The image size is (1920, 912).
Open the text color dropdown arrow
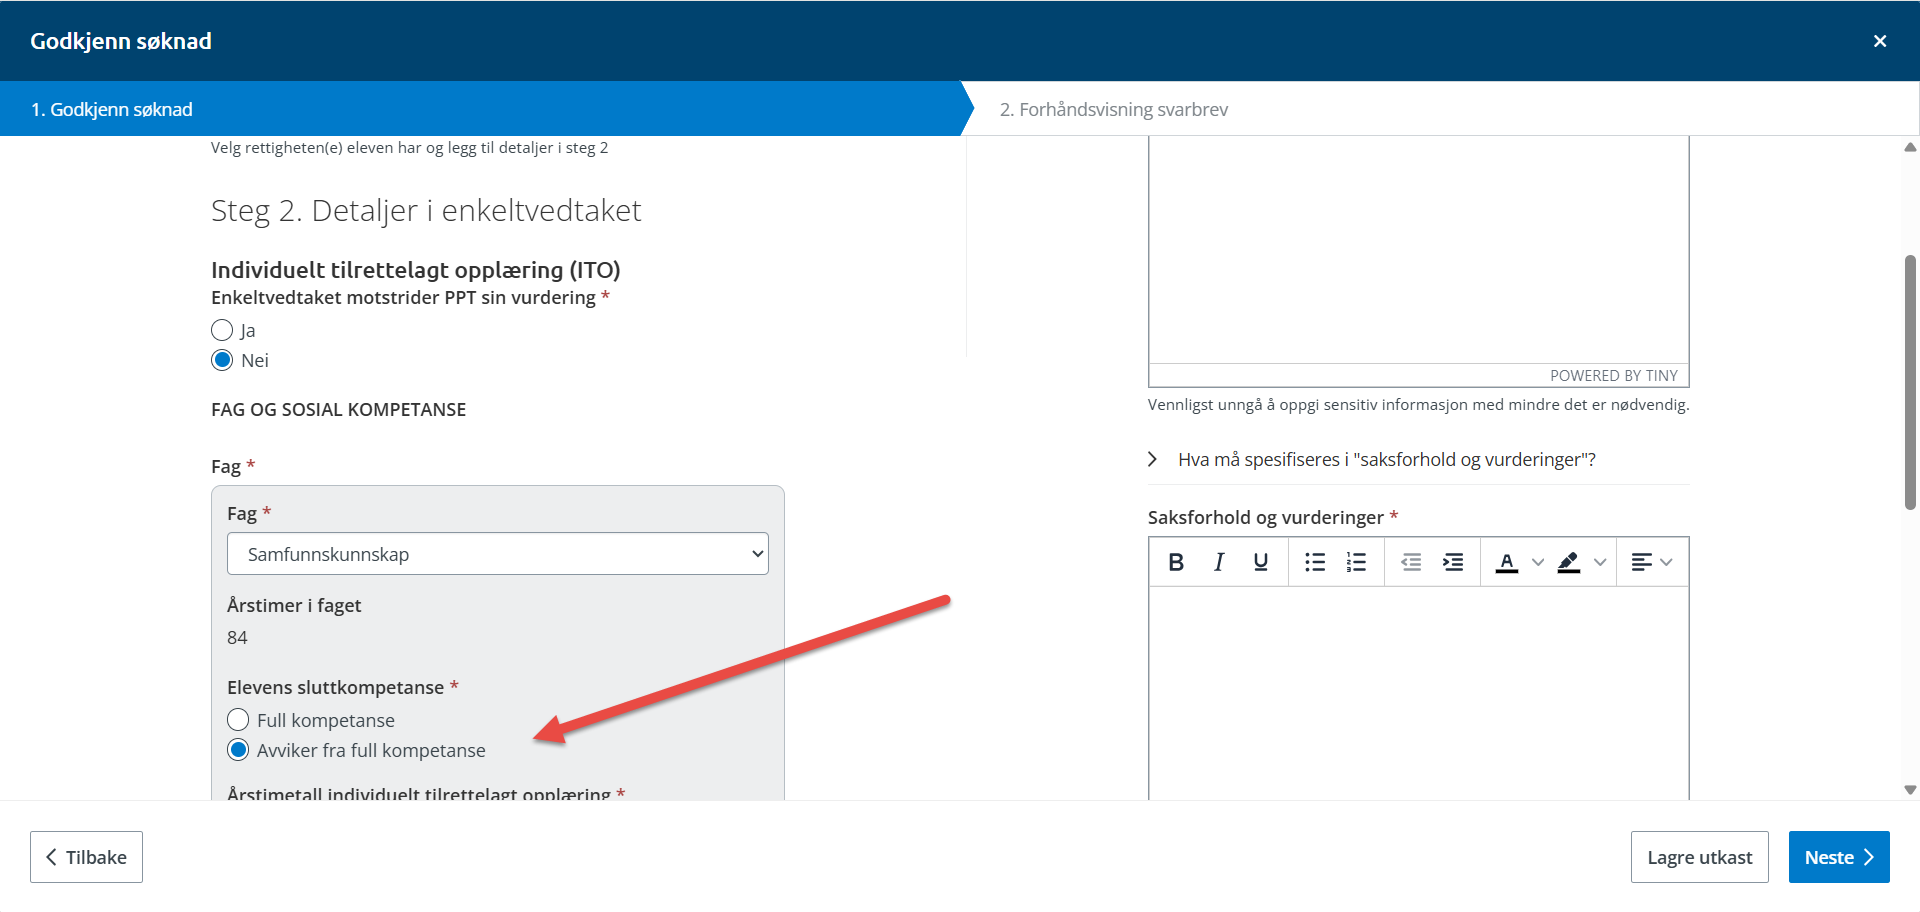[x=1538, y=562]
